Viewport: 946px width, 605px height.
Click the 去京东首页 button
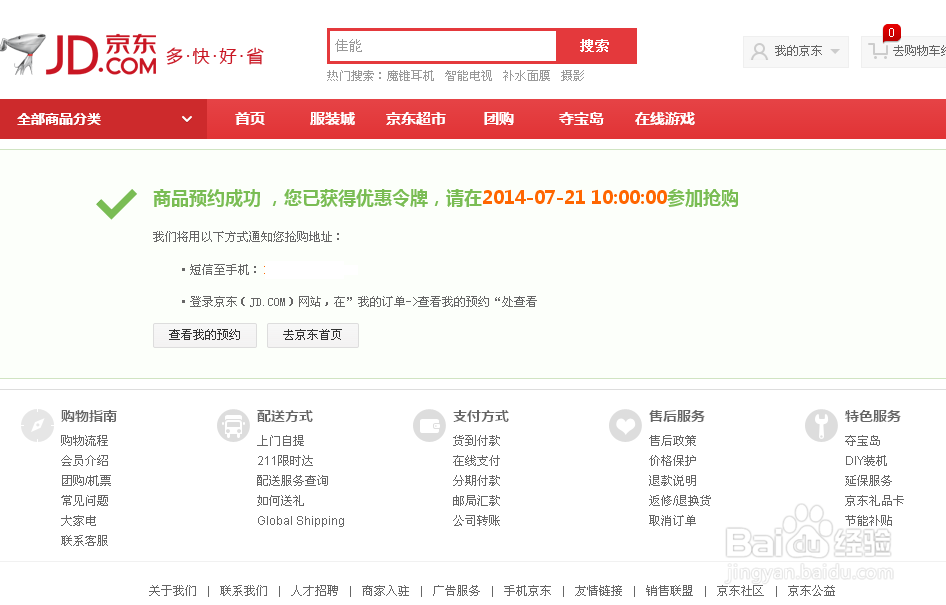point(313,335)
